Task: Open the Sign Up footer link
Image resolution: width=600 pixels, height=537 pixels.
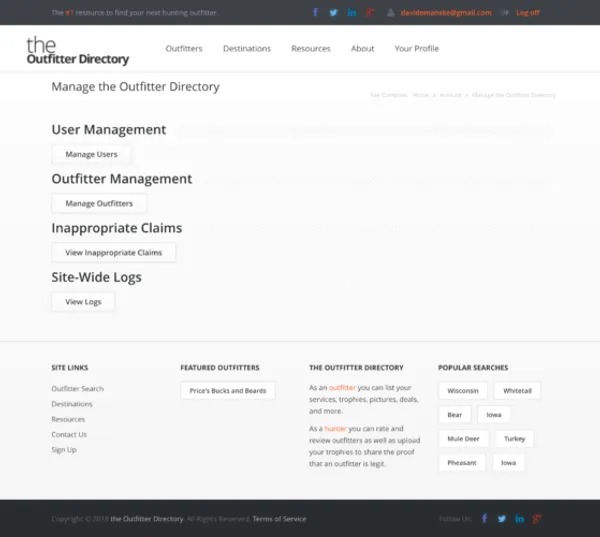Action: [x=64, y=450]
